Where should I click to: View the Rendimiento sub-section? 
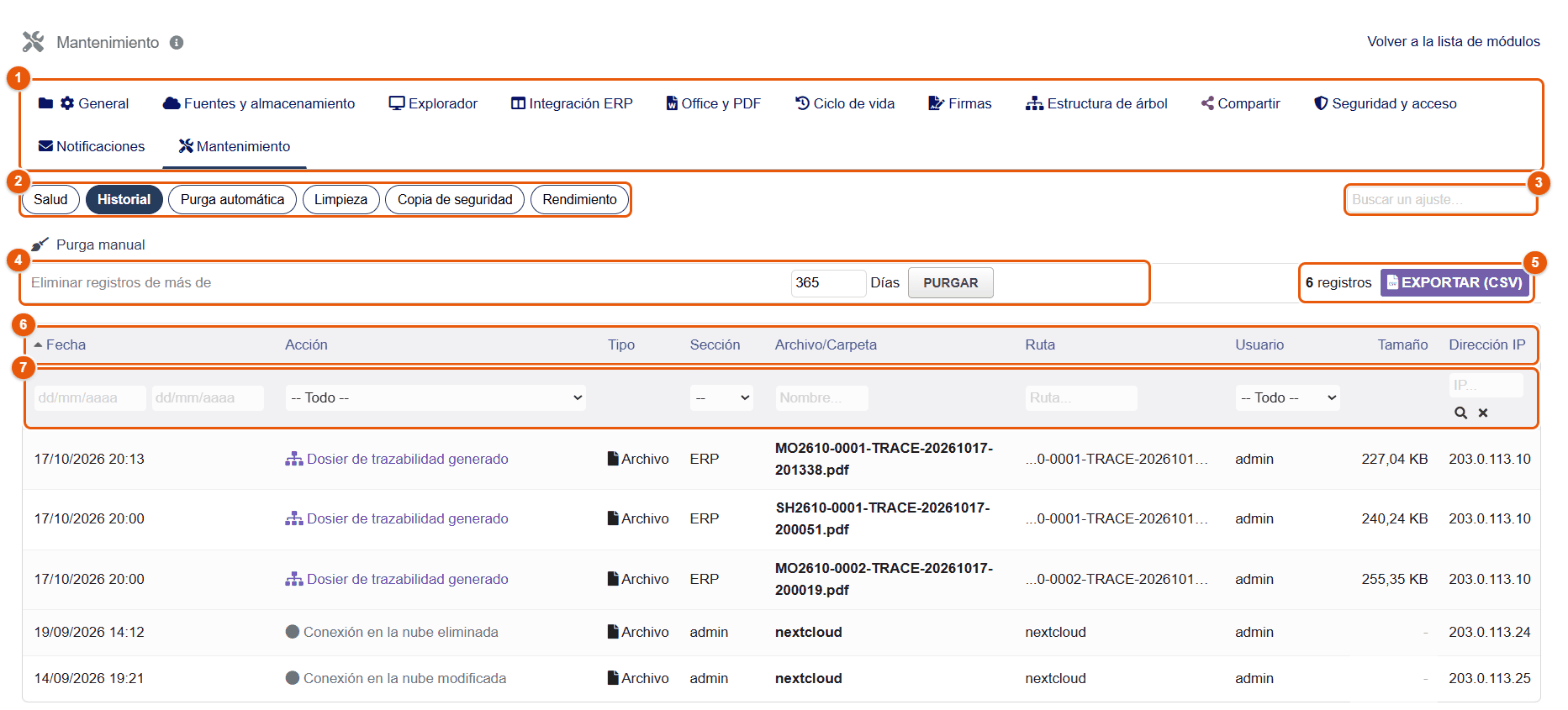click(579, 200)
